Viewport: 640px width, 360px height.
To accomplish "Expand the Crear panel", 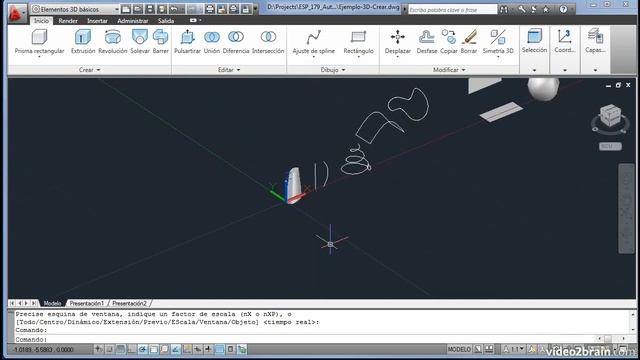I will click(89, 70).
